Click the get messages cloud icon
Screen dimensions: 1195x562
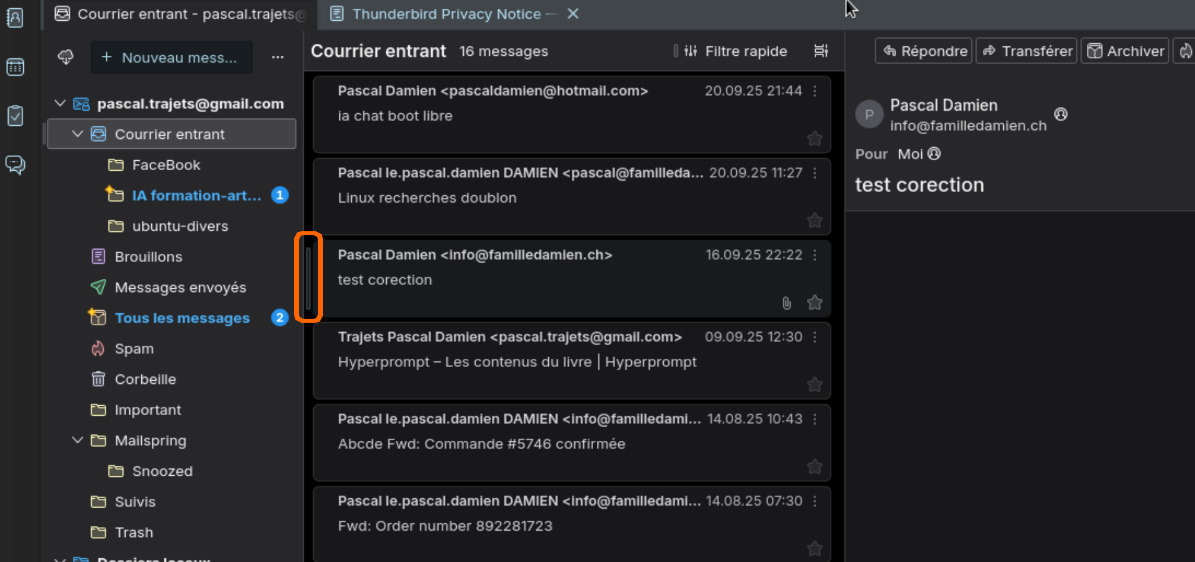66,58
